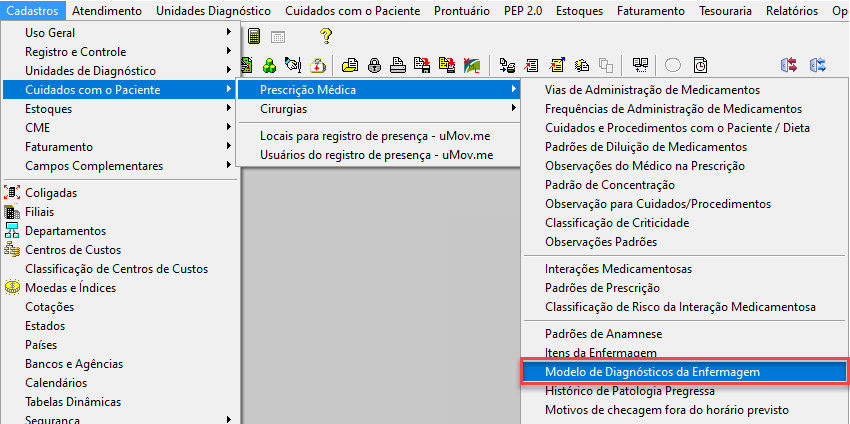
Task: Click the three green cubes icon
Action: pos(269,66)
